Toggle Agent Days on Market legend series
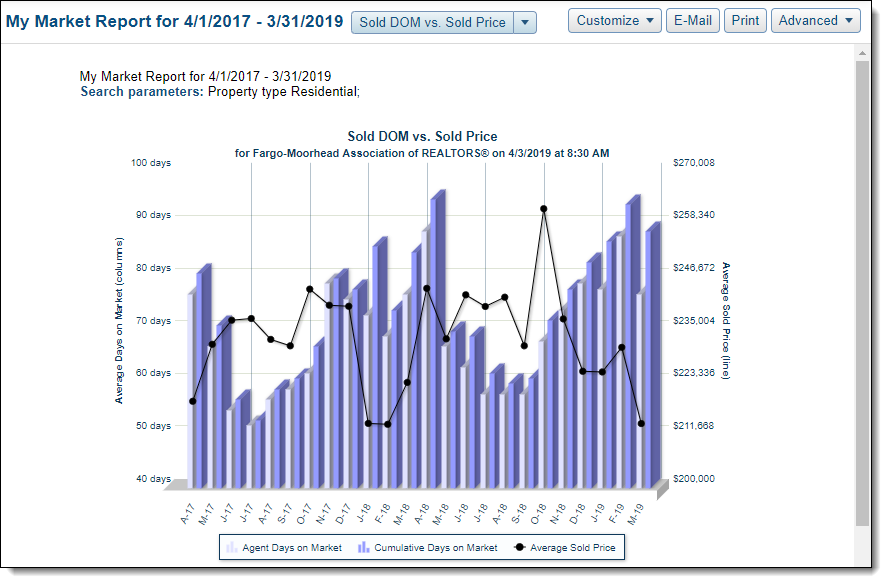The height and width of the screenshot is (583, 887). coord(284,548)
